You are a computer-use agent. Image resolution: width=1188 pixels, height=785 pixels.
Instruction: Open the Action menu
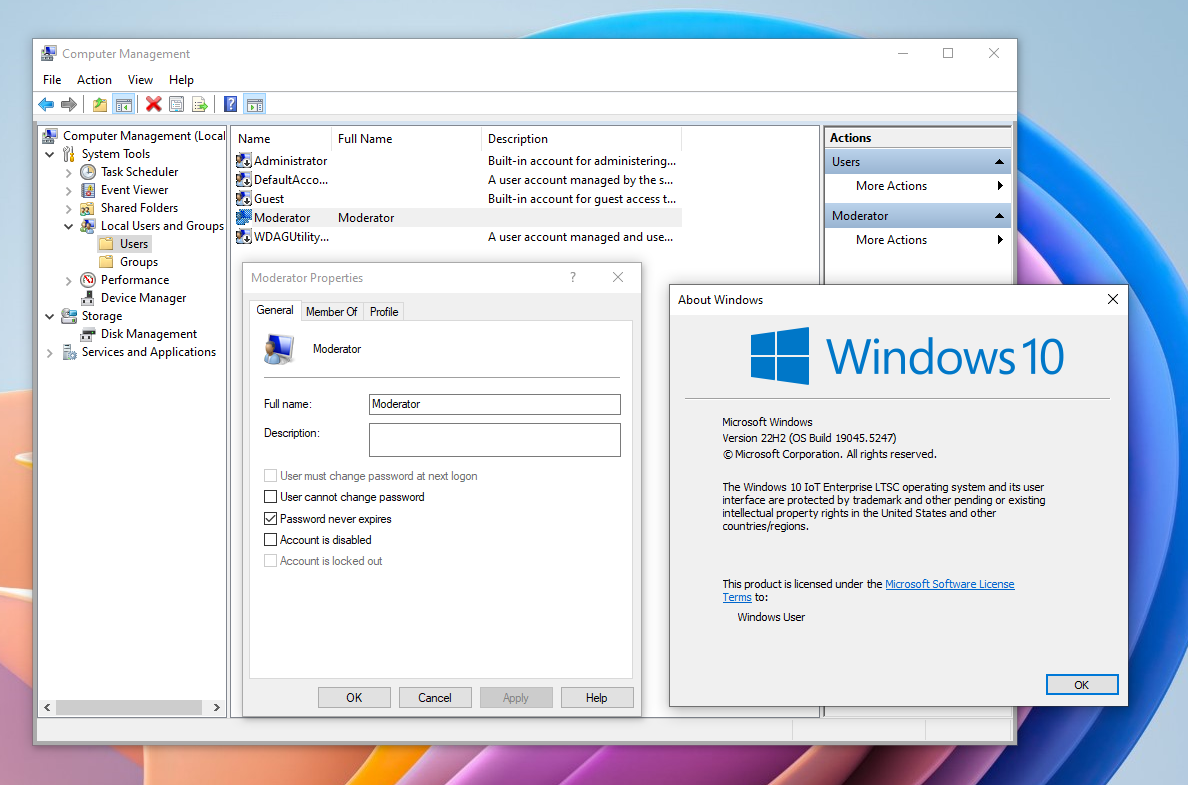(x=94, y=80)
